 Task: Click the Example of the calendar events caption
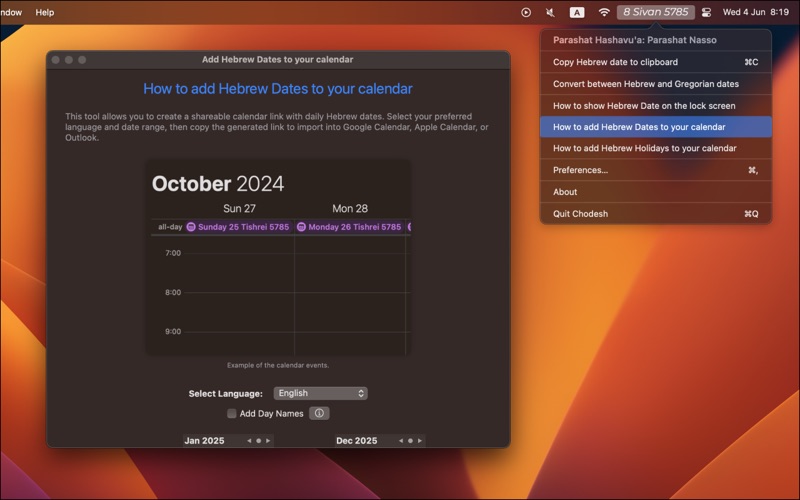(278, 365)
